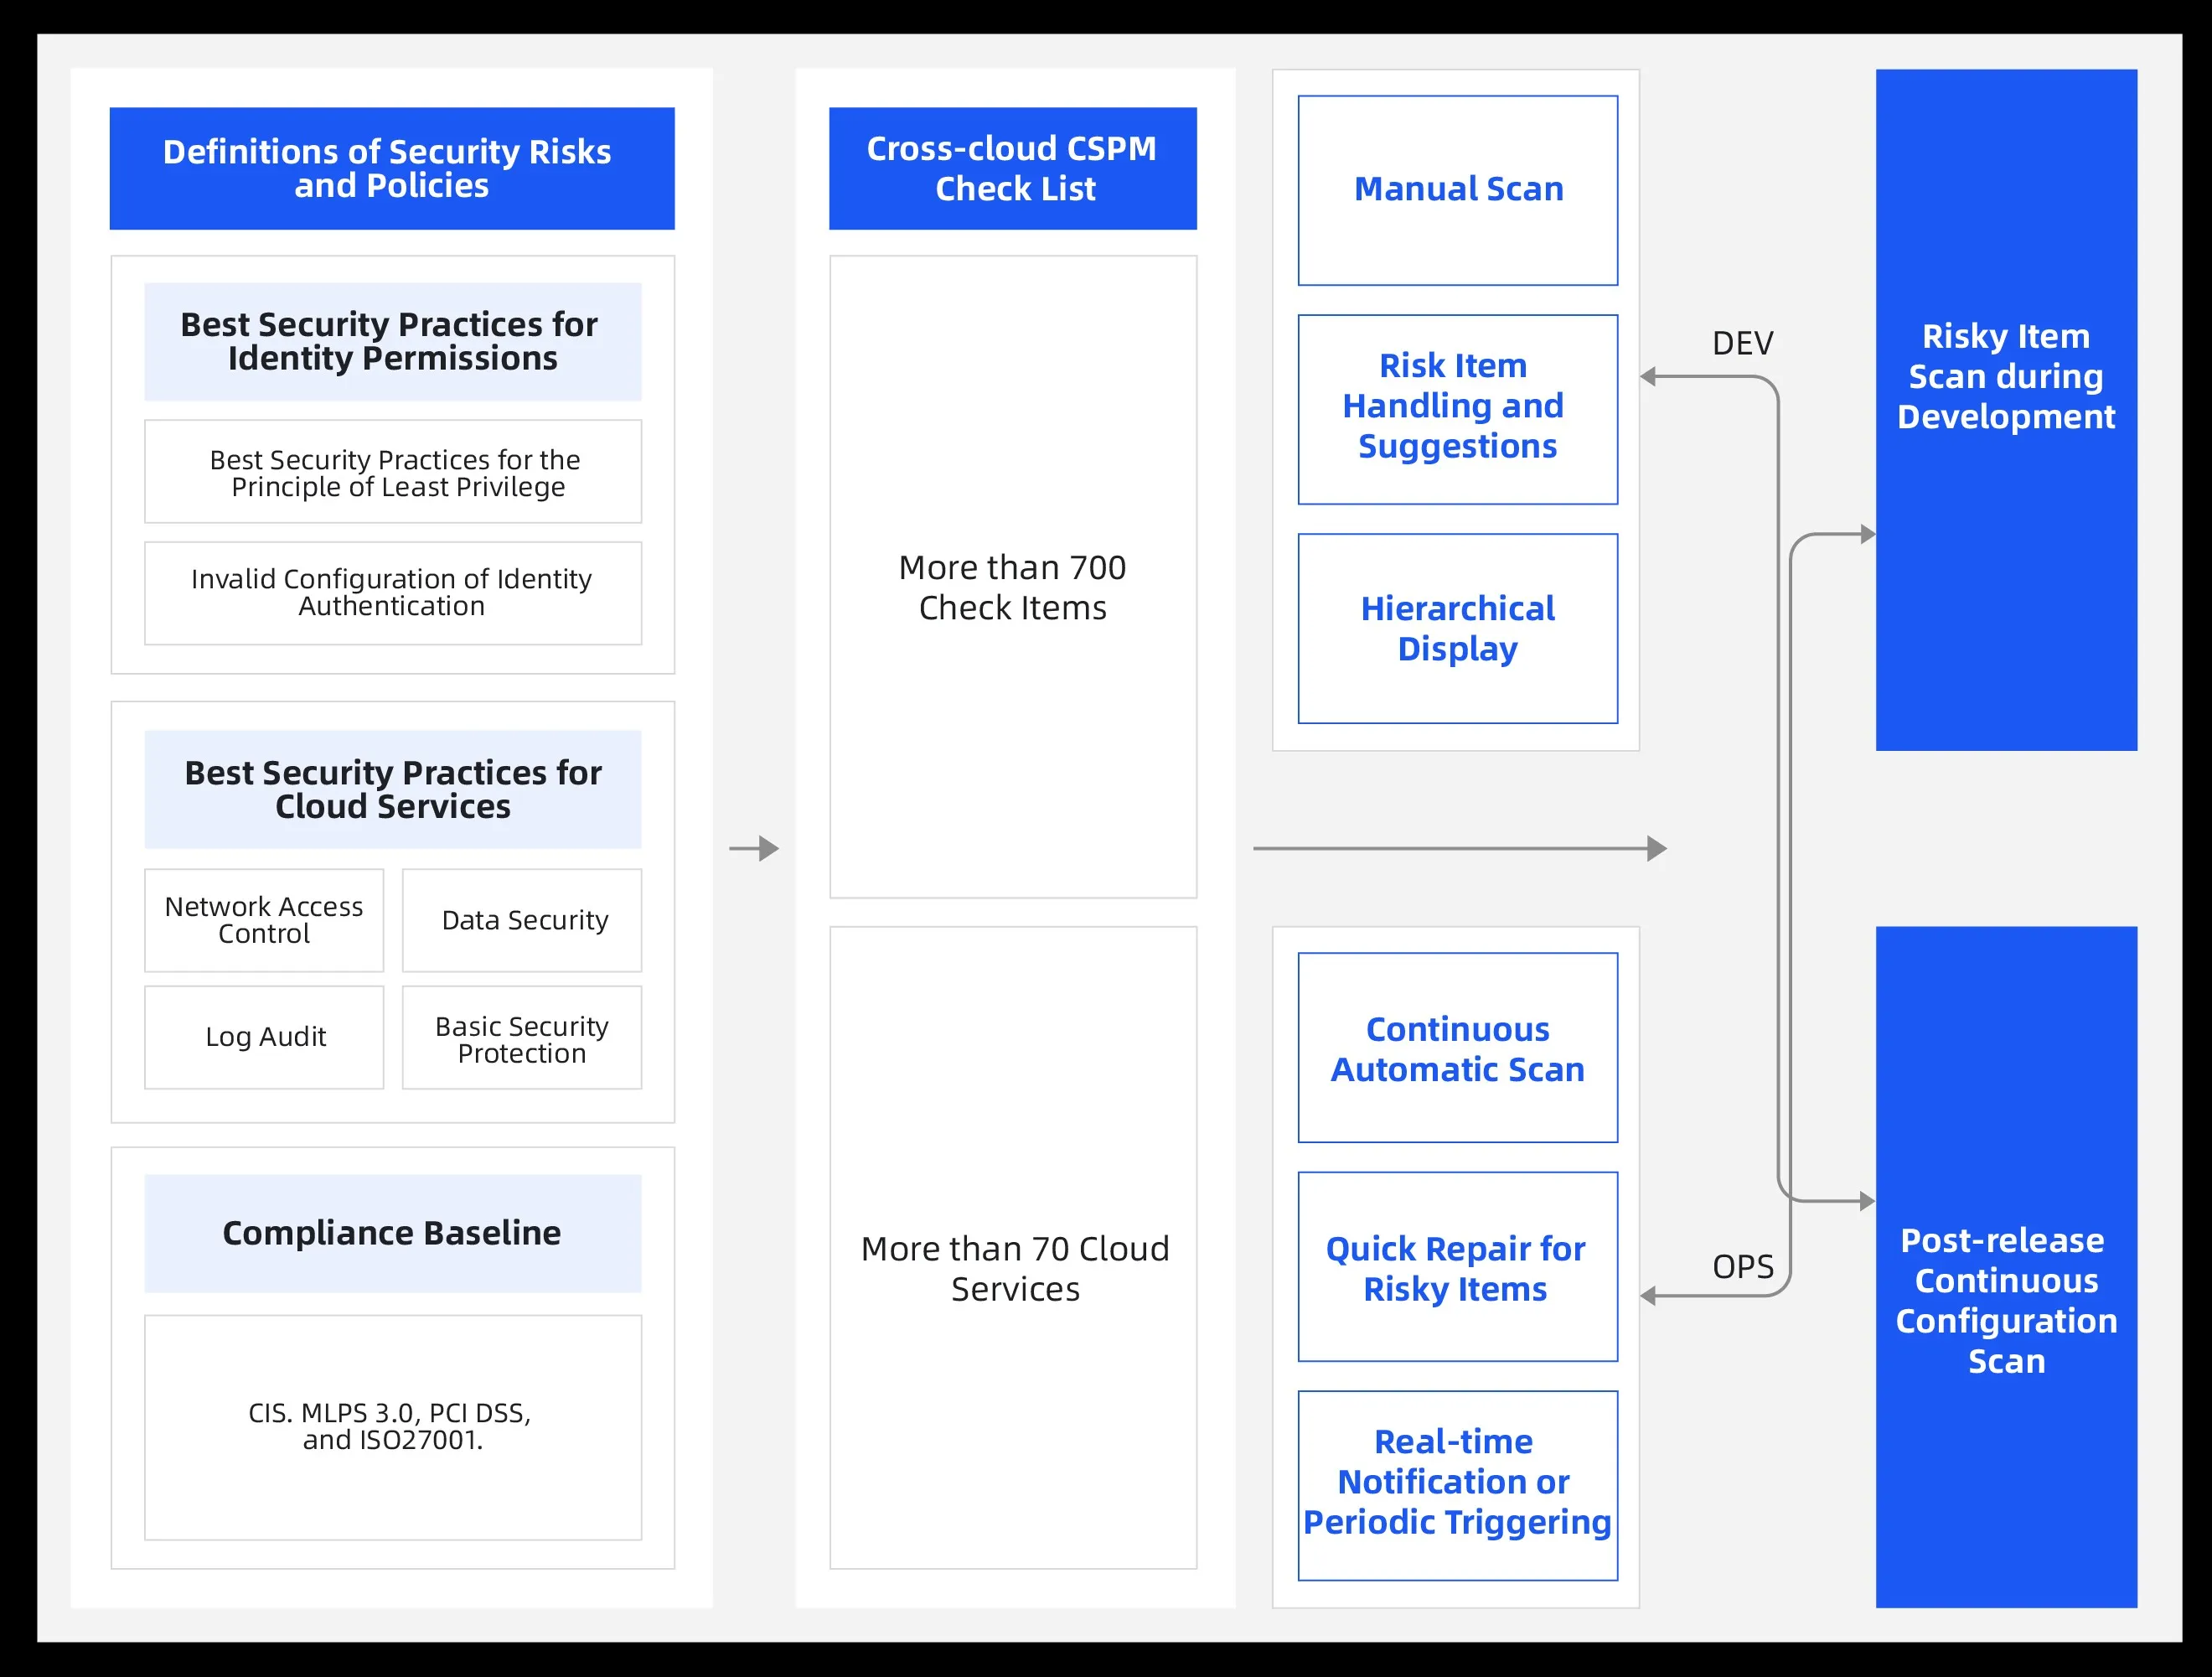The width and height of the screenshot is (2212, 1677).
Task: Click the Principle of Least Privilege box
Action: [392, 471]
